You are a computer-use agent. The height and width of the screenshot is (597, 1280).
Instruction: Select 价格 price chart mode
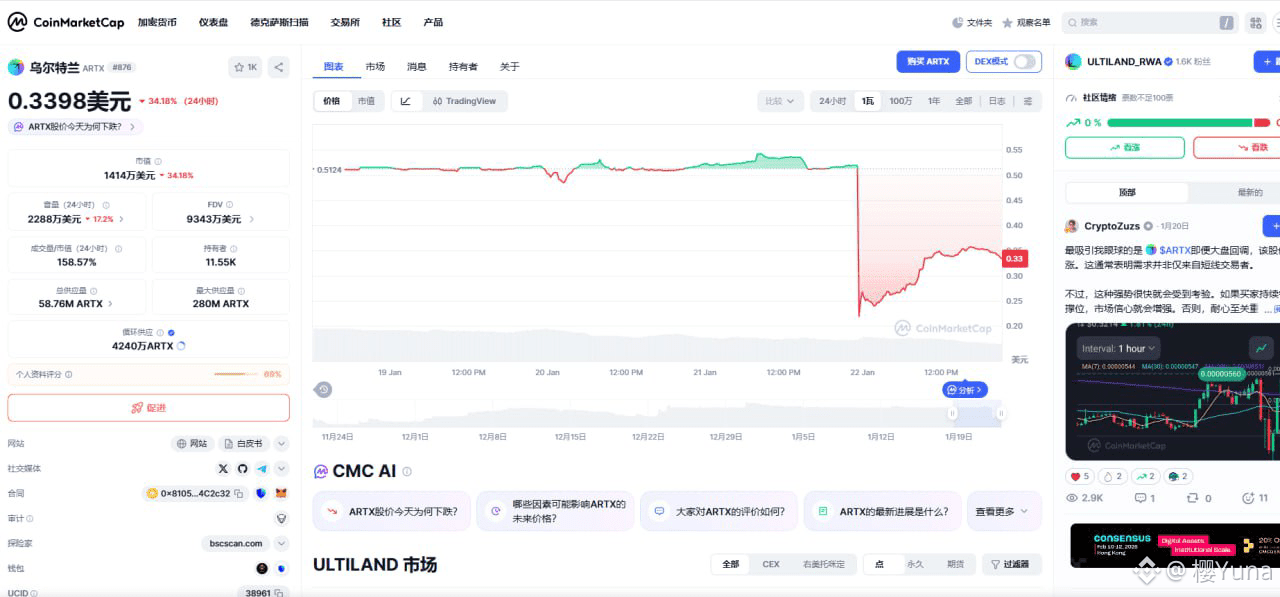tap(331, 101)
